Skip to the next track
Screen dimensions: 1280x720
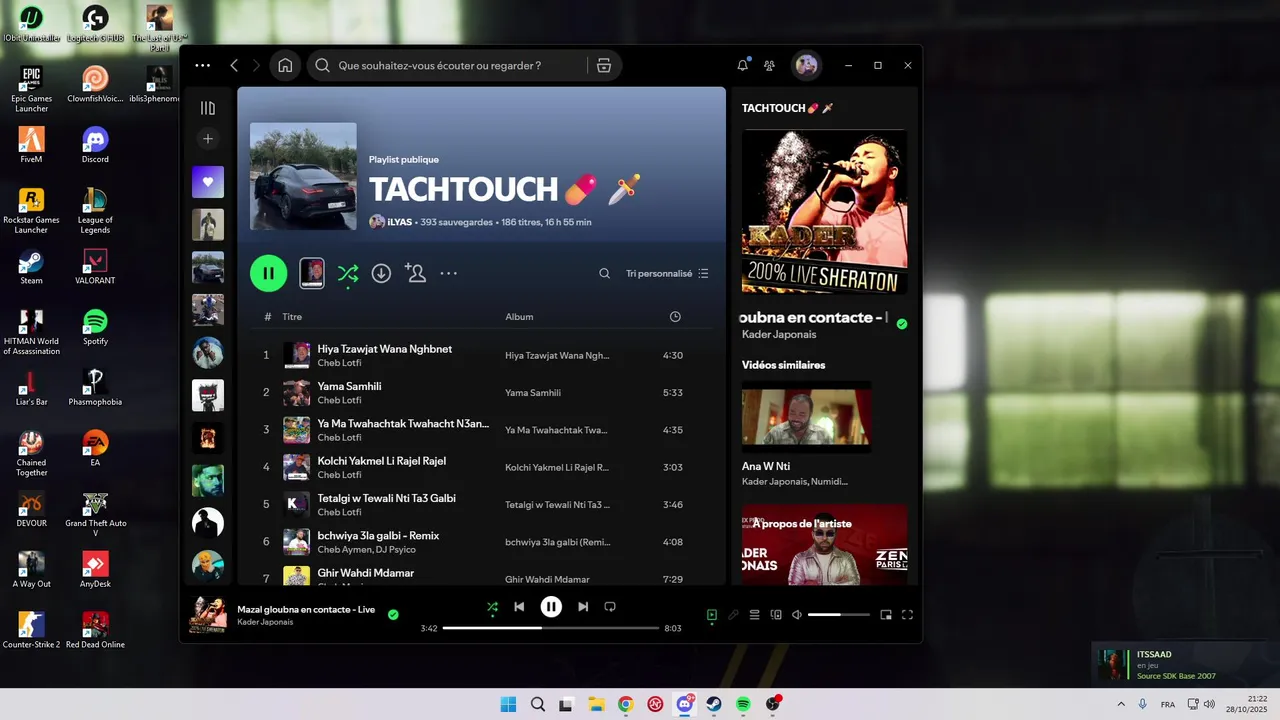(583, 606)
